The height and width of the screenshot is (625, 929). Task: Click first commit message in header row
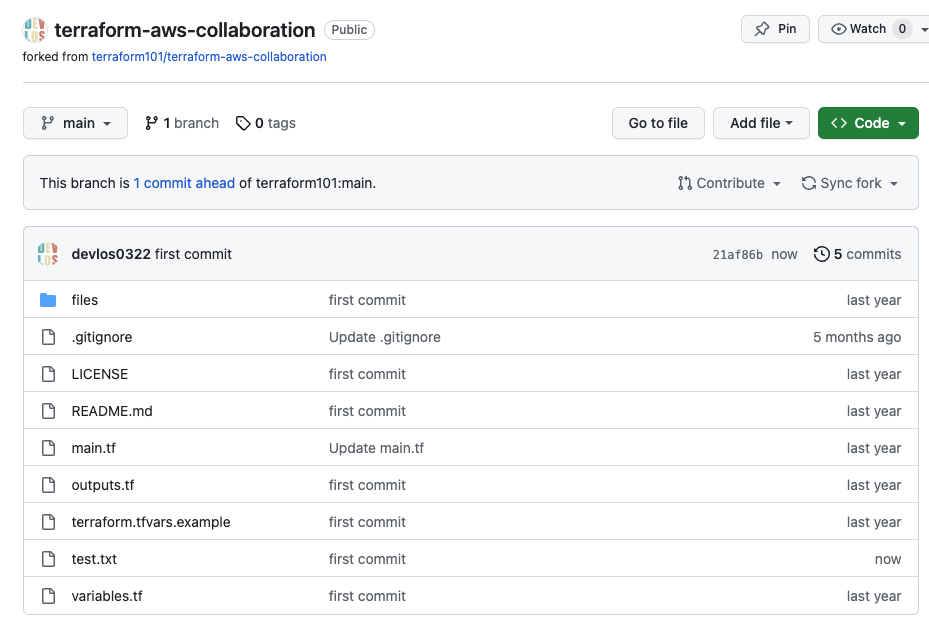point(193,254)
